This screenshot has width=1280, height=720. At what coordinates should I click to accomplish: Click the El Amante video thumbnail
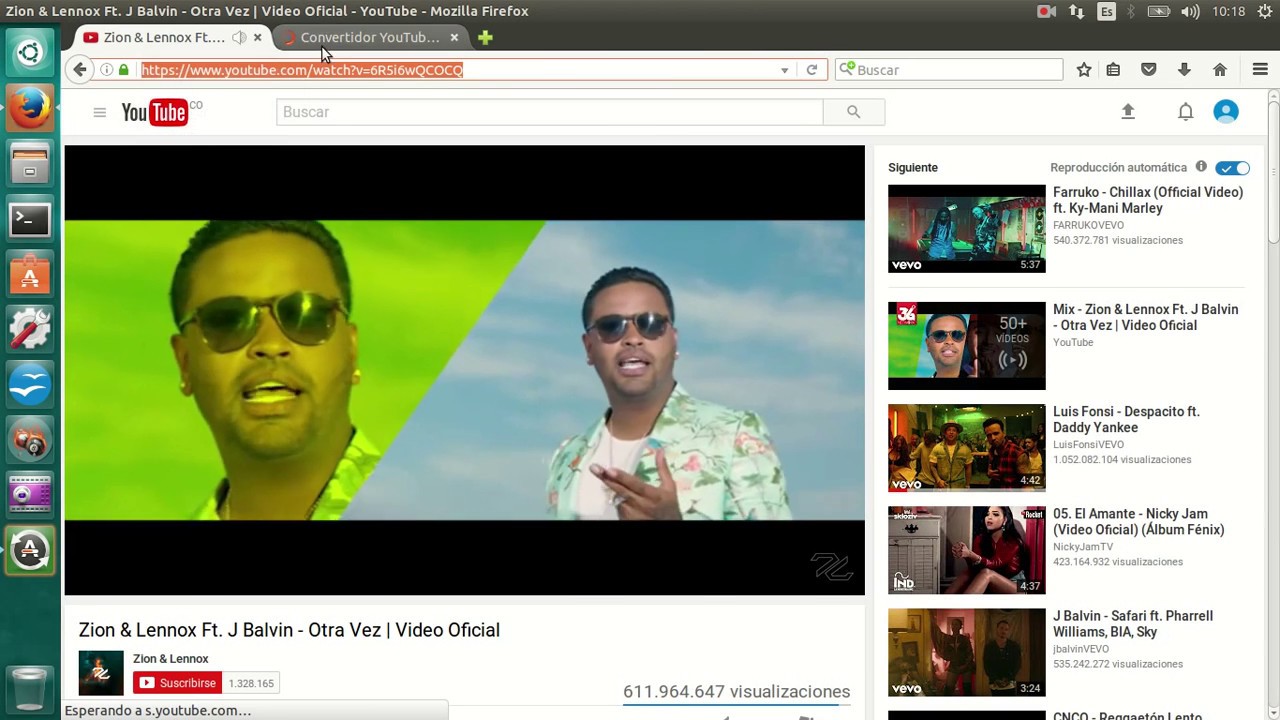[x=966, y=550]
